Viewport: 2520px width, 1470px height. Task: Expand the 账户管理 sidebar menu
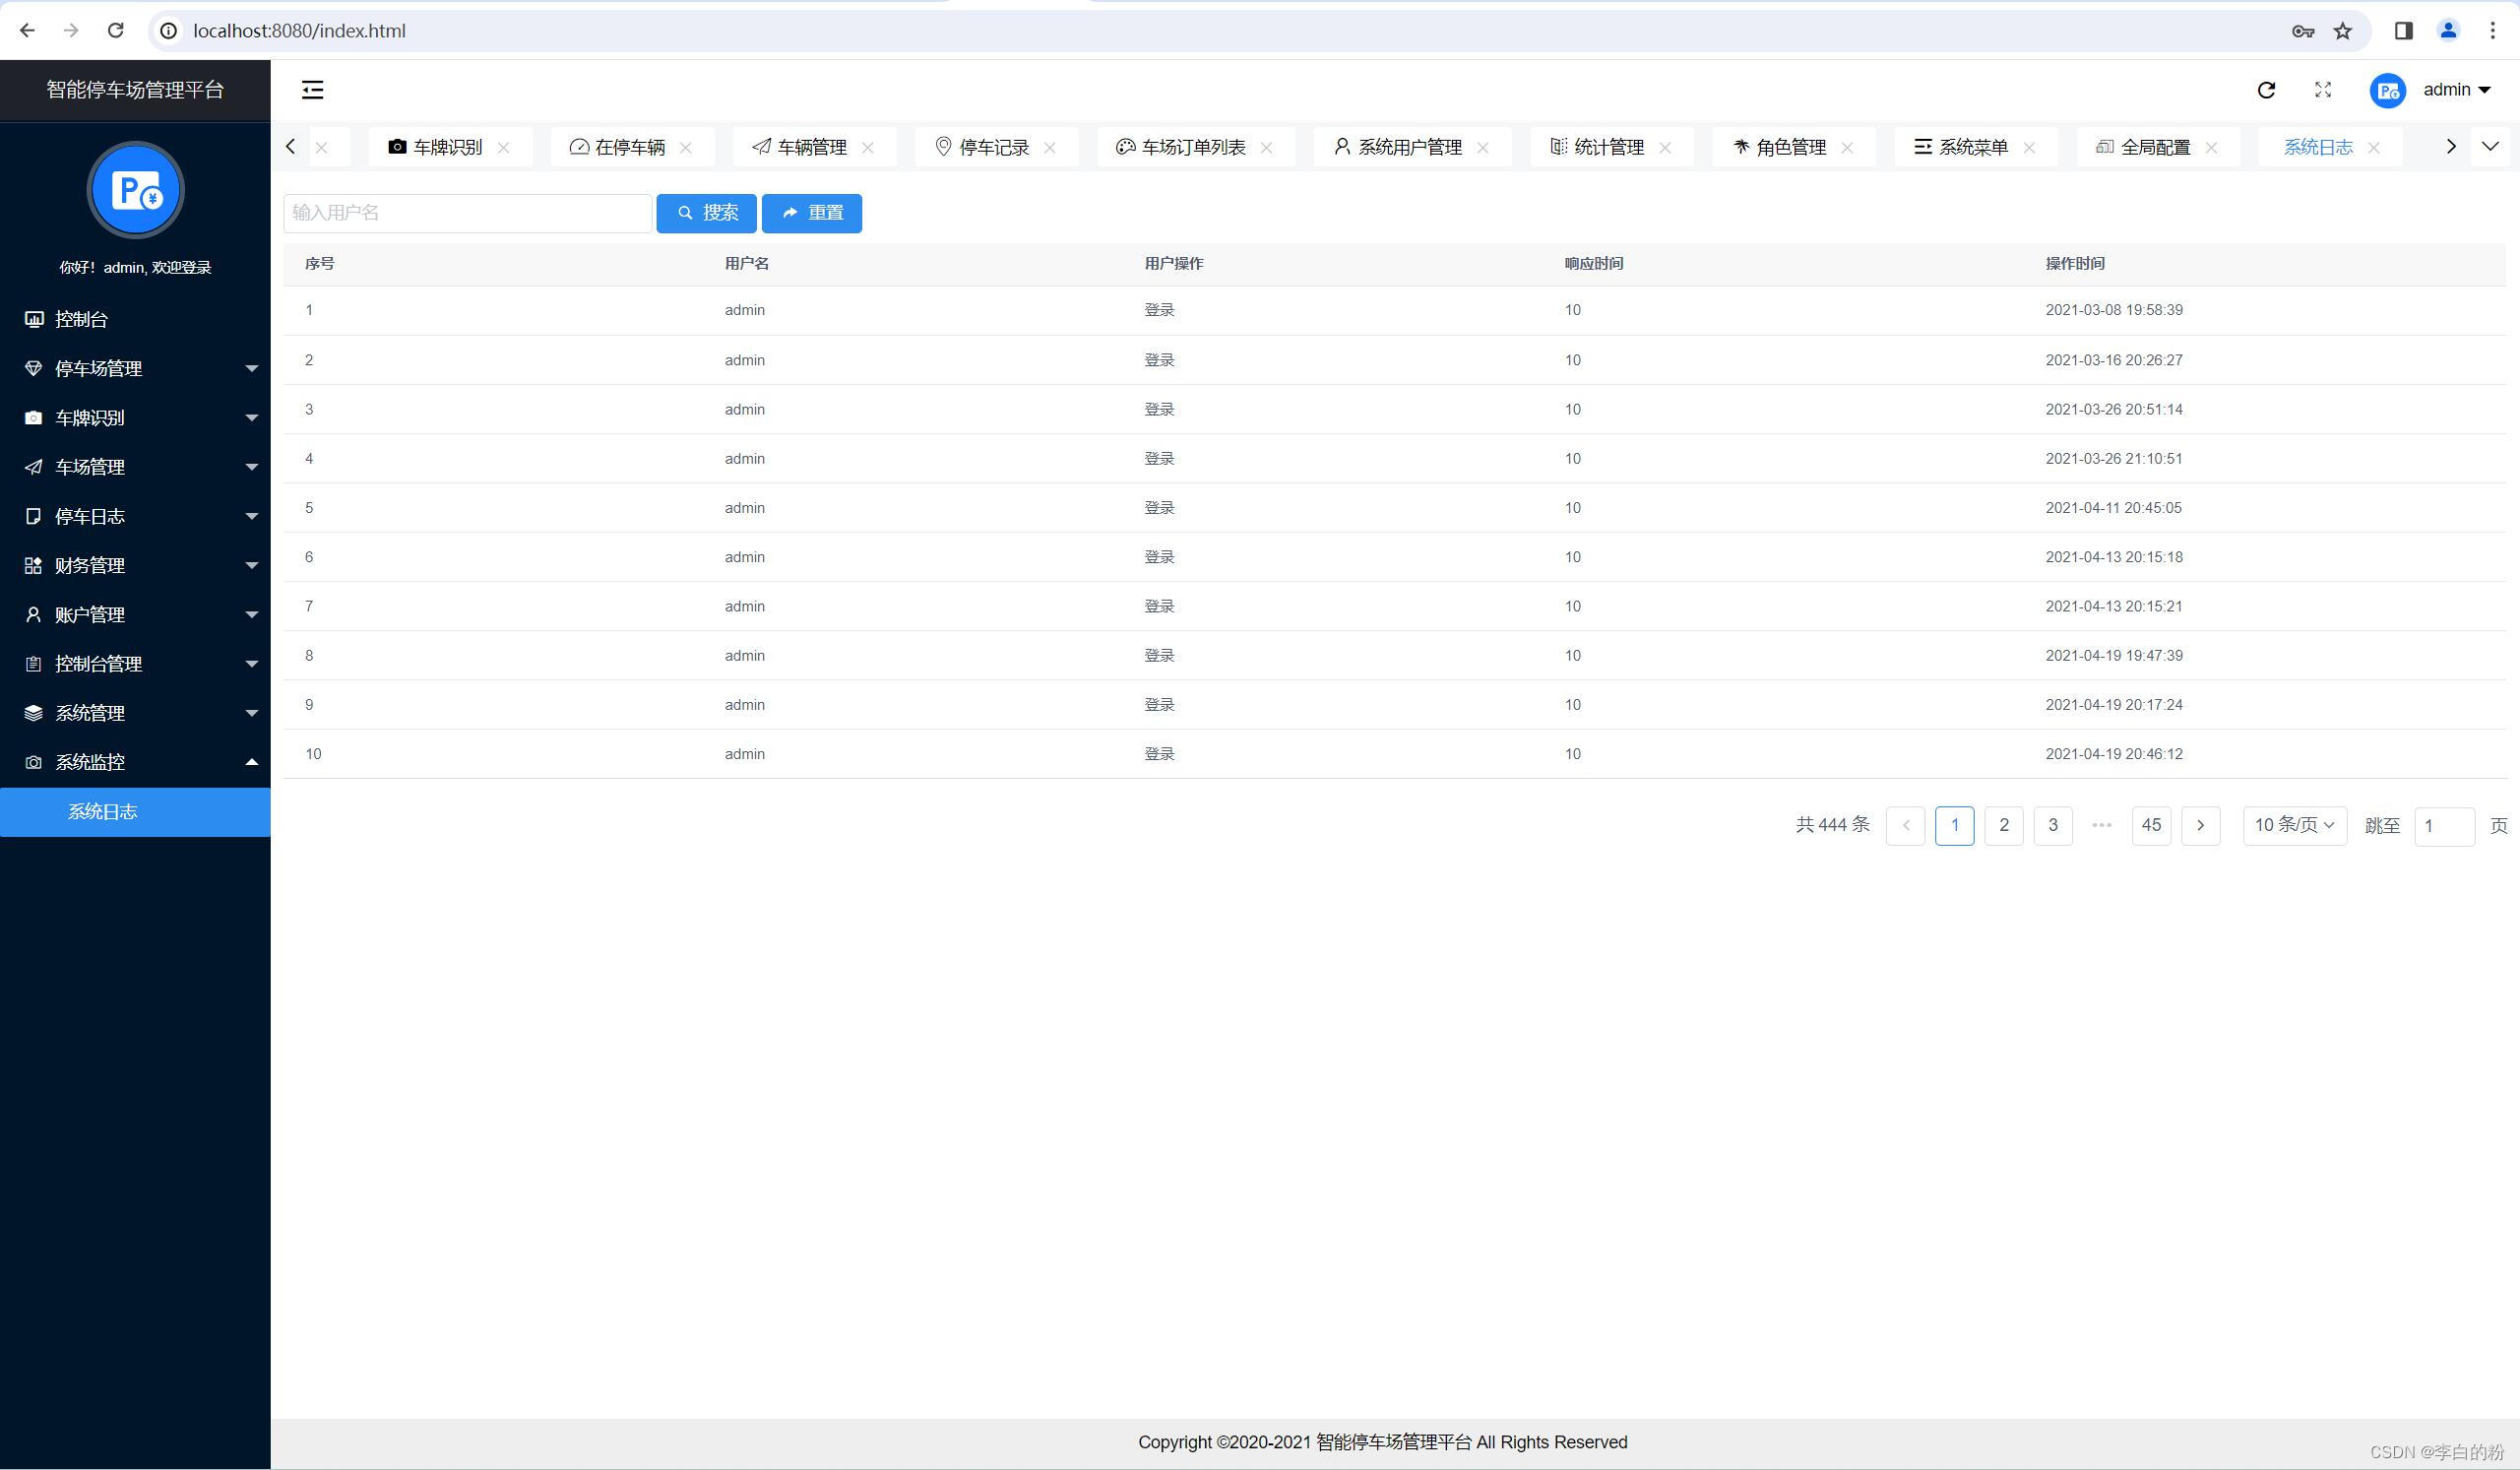[135, 614]
